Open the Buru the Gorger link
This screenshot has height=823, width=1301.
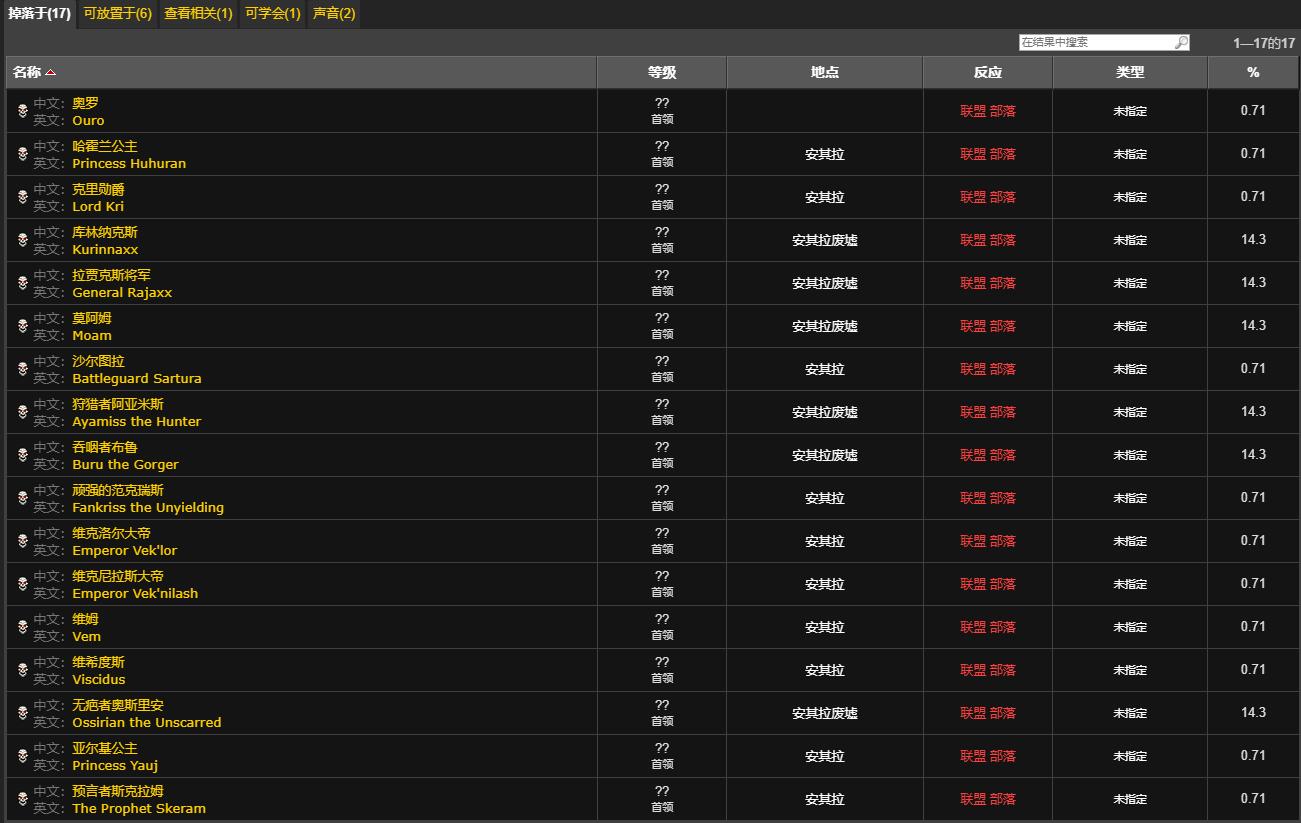tap(125, 464)
